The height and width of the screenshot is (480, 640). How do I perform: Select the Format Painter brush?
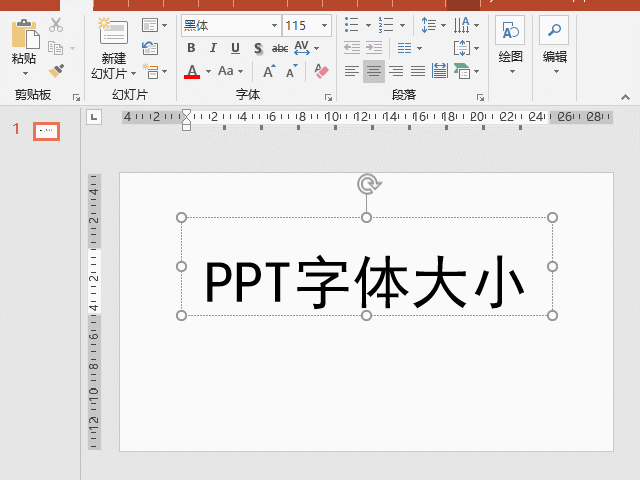click(56, 71)
